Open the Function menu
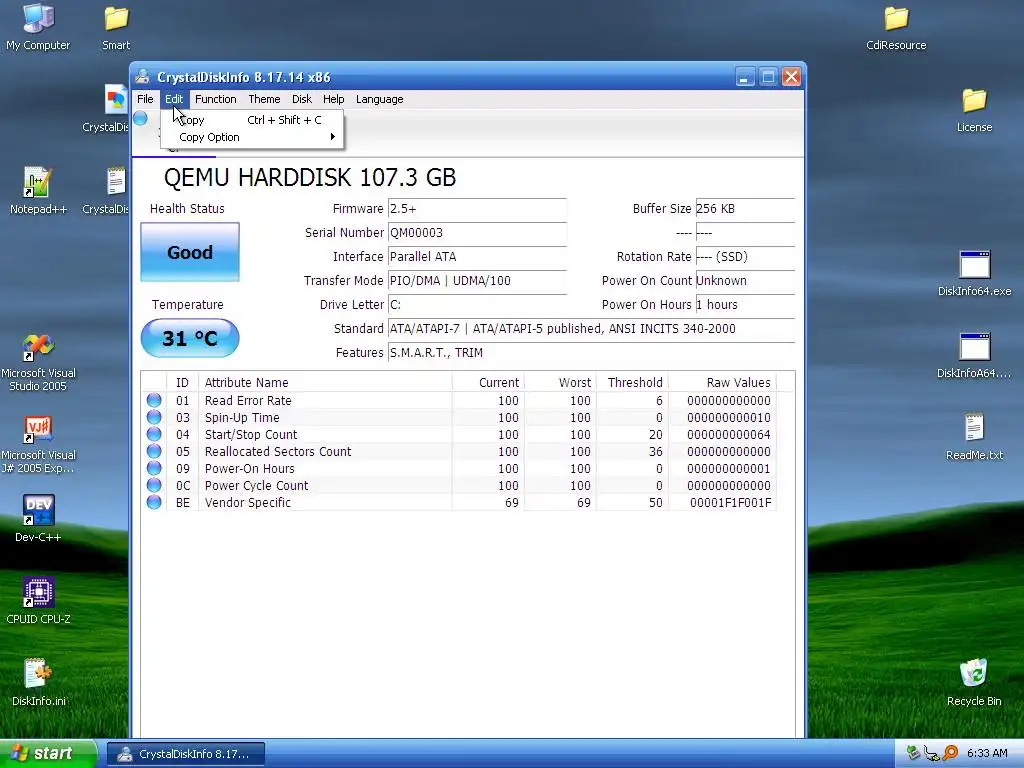The image size is (1024, 768). [216, 99]
